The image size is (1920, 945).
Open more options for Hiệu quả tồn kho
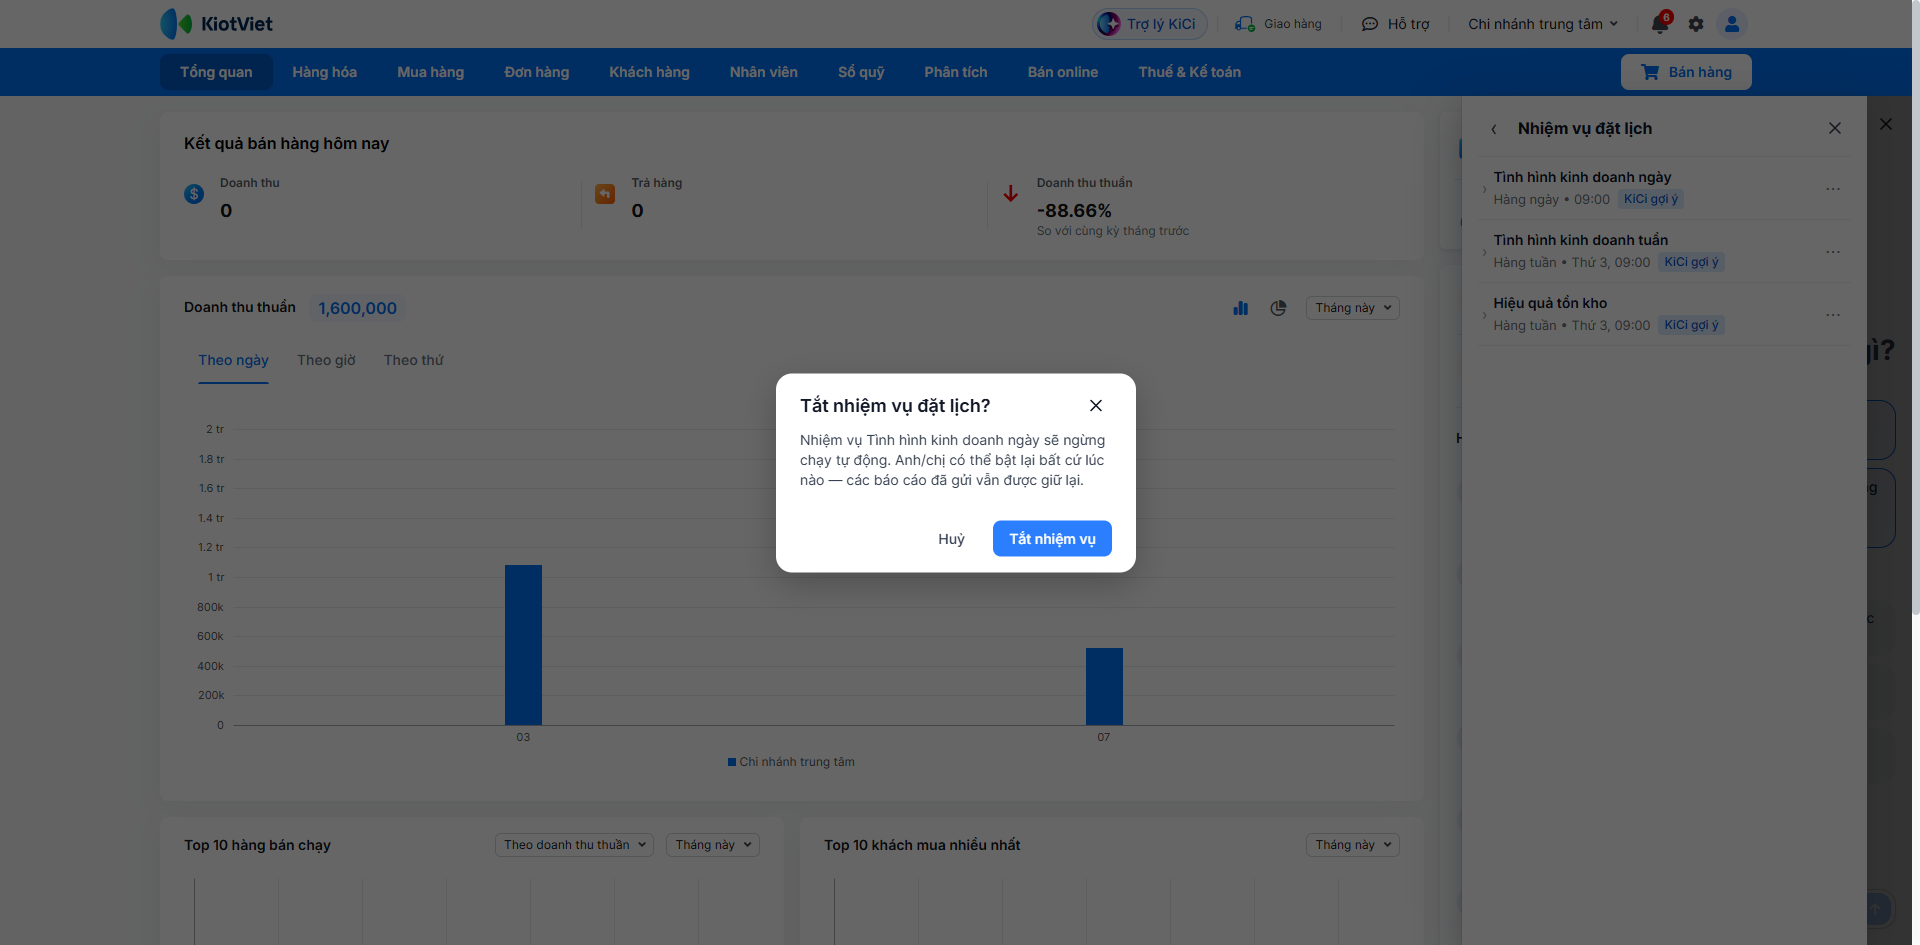(1833, 315)
